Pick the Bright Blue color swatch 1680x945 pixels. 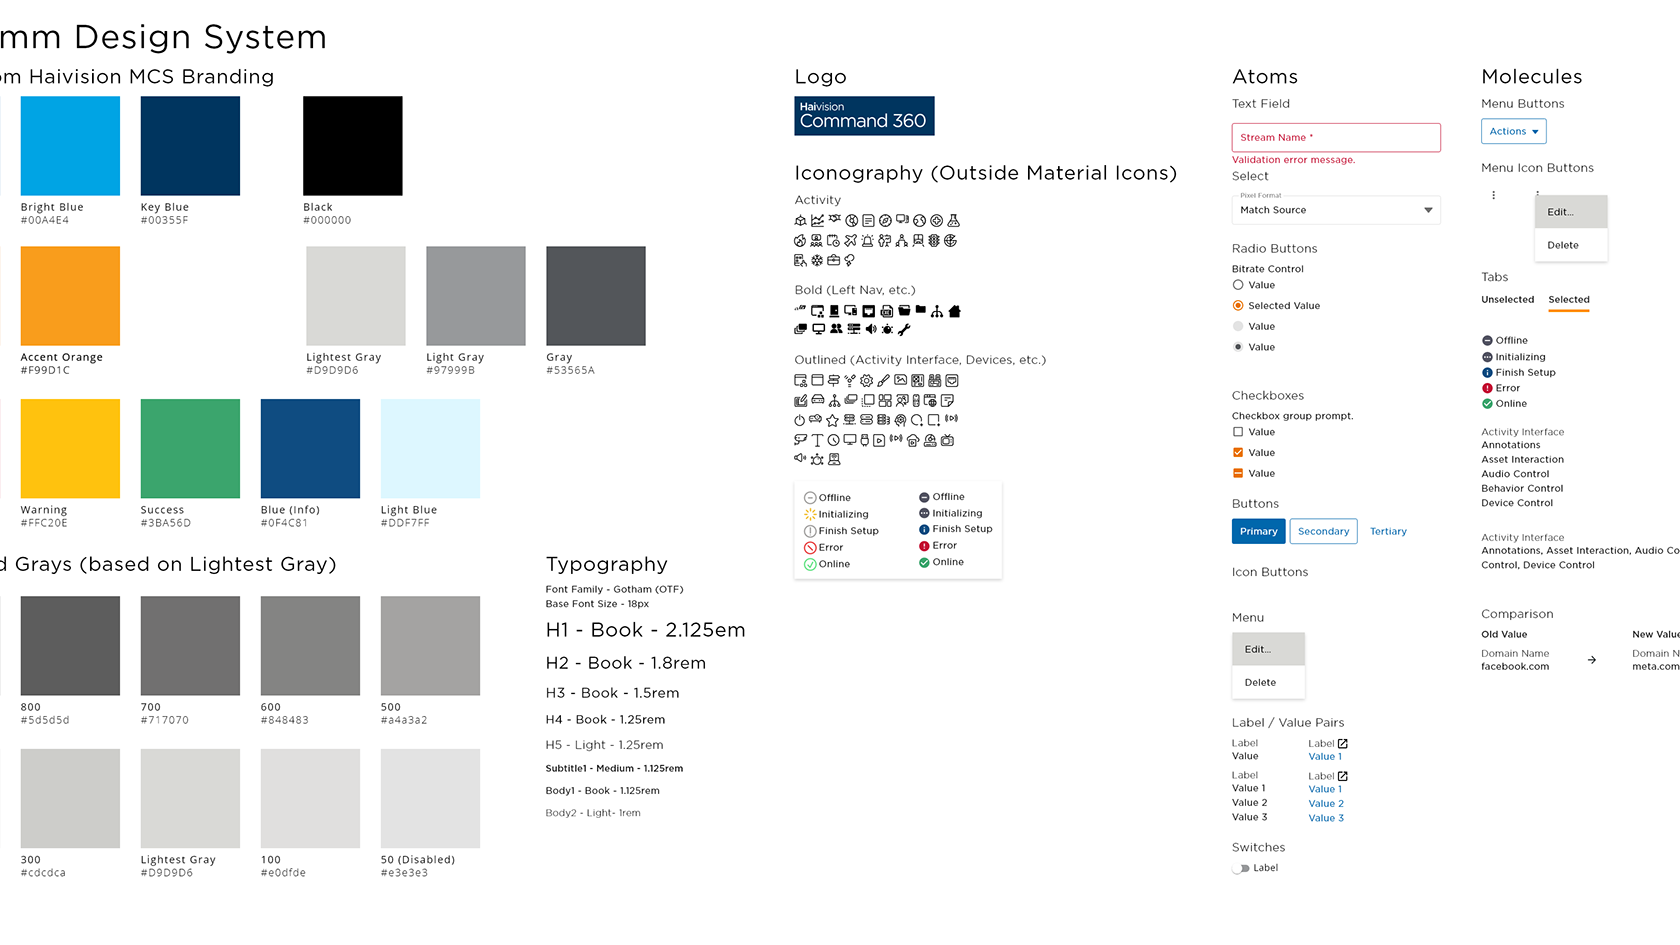click(70, 146)
